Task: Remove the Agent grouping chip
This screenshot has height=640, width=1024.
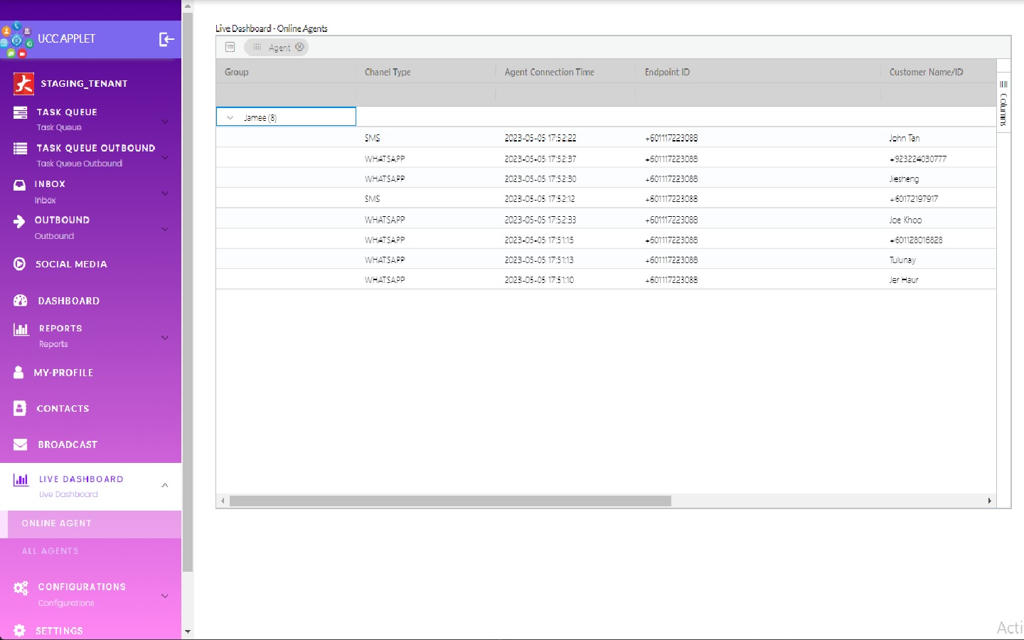Action: pos(300,47)
